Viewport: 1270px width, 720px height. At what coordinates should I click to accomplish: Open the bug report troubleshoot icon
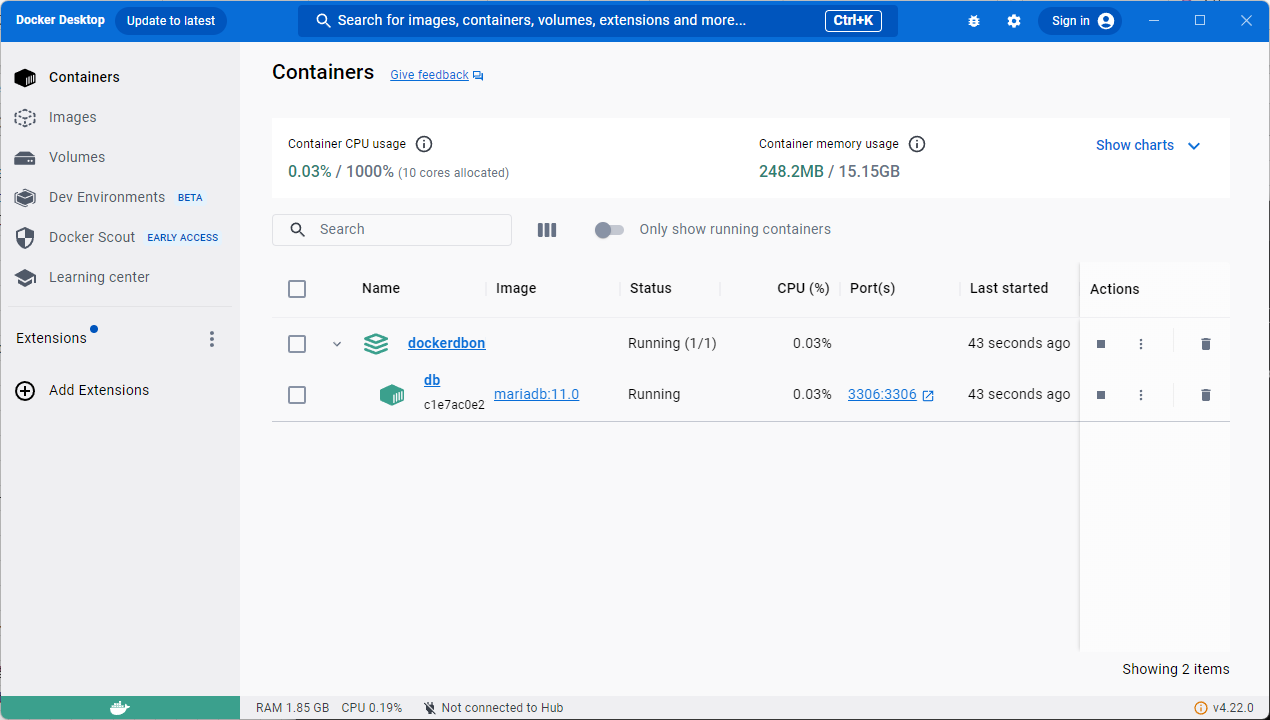[974, 21]
